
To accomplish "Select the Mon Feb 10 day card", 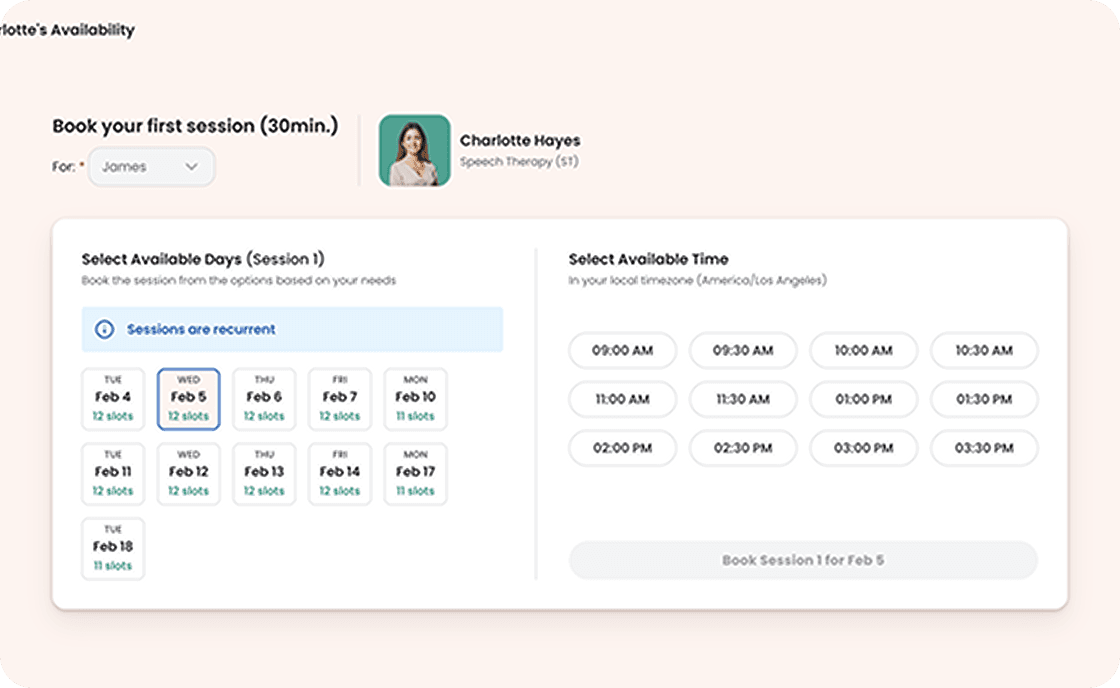I will pyautogui.click(x=416, y=399).
